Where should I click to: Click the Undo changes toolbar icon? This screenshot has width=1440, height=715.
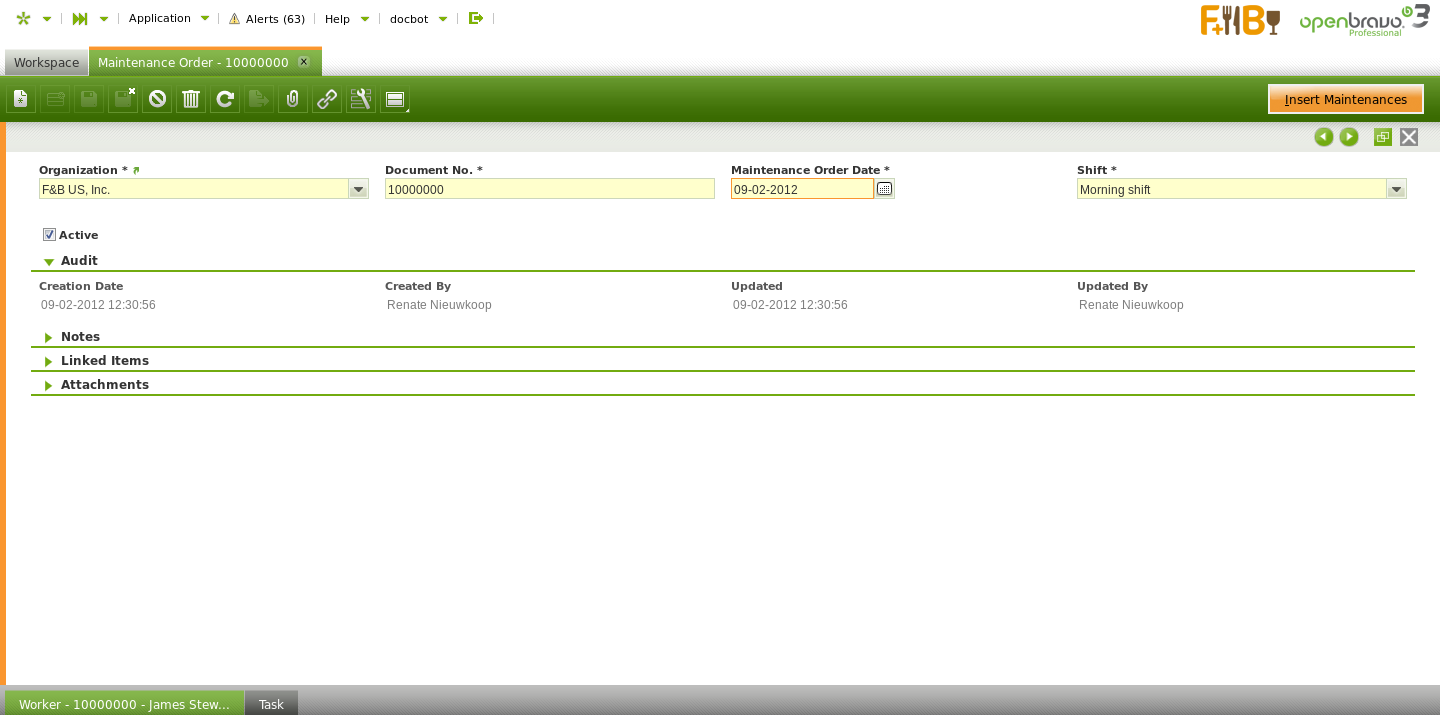coord(157,99)
